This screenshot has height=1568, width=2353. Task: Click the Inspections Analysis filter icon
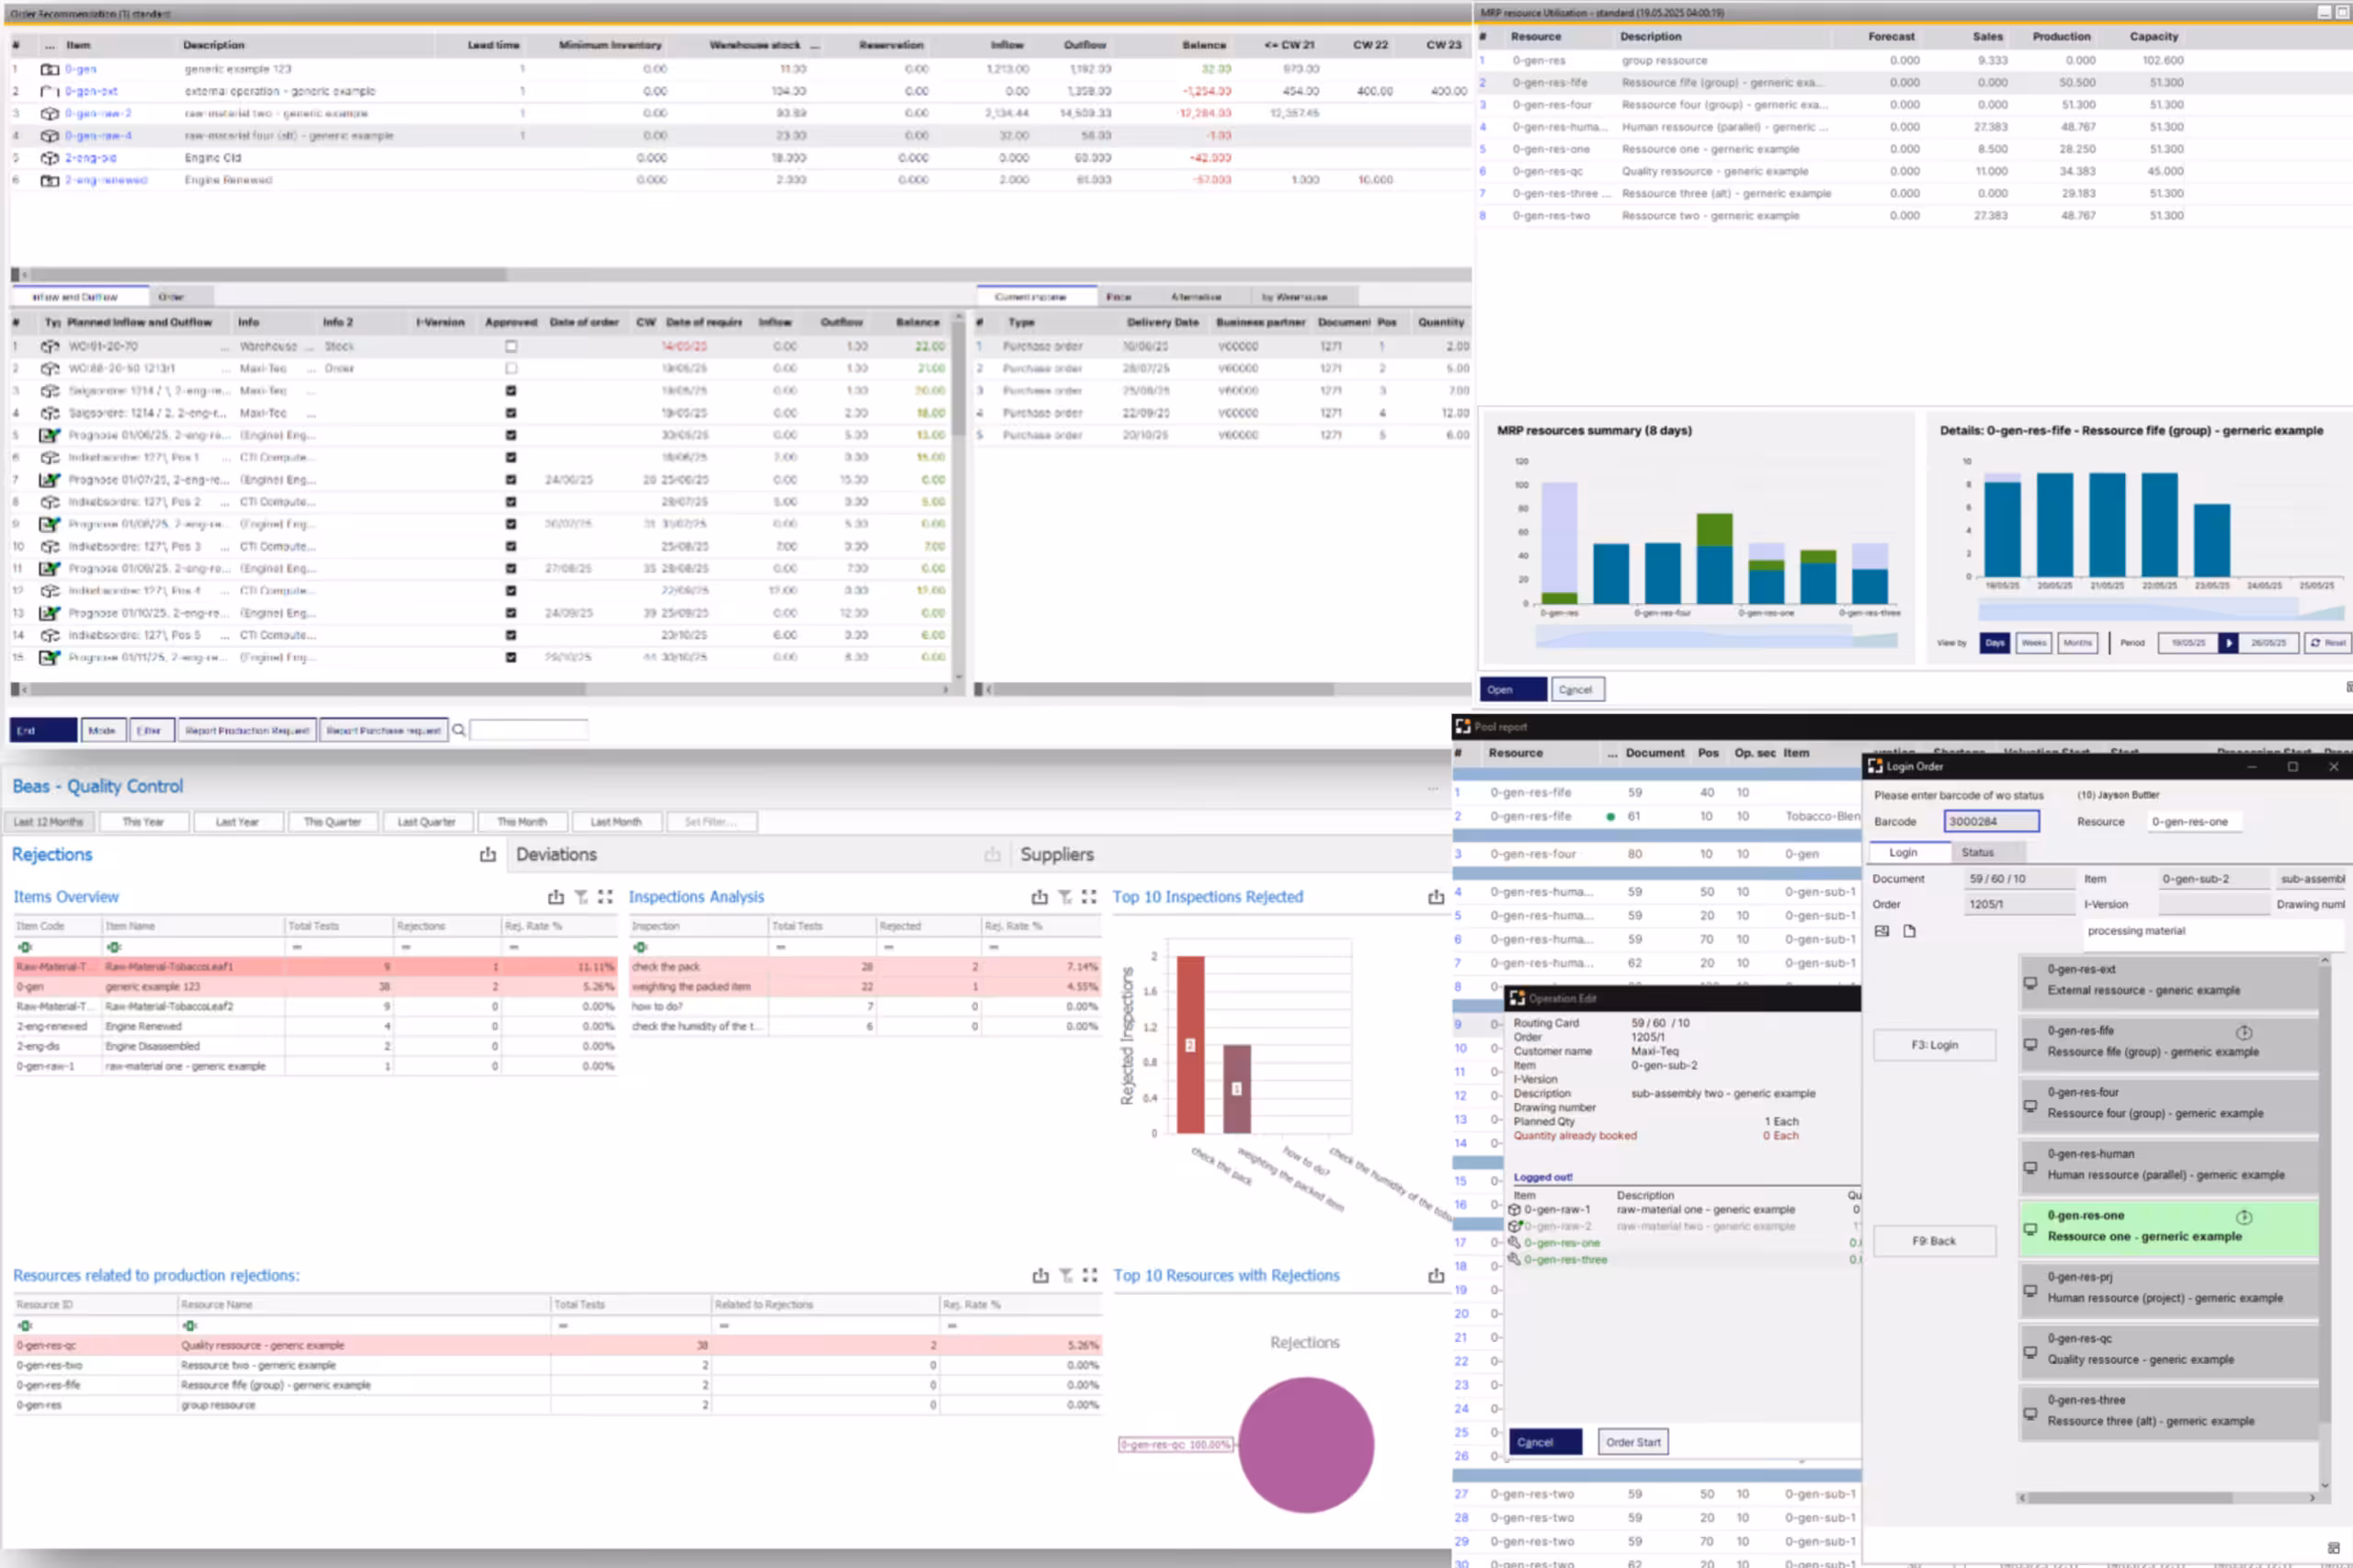tap(1064, 897)
